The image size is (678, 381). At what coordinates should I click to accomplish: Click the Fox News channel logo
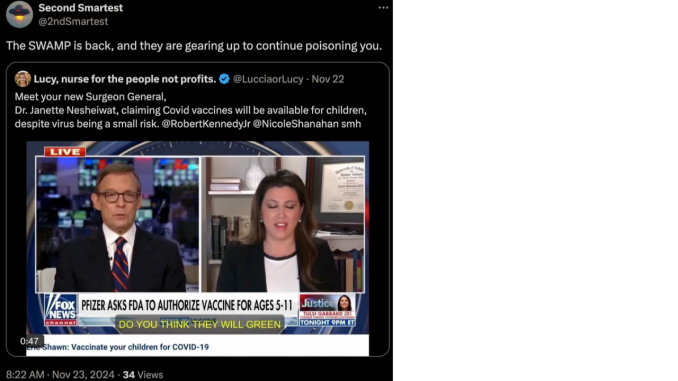(x=61, y=309)
